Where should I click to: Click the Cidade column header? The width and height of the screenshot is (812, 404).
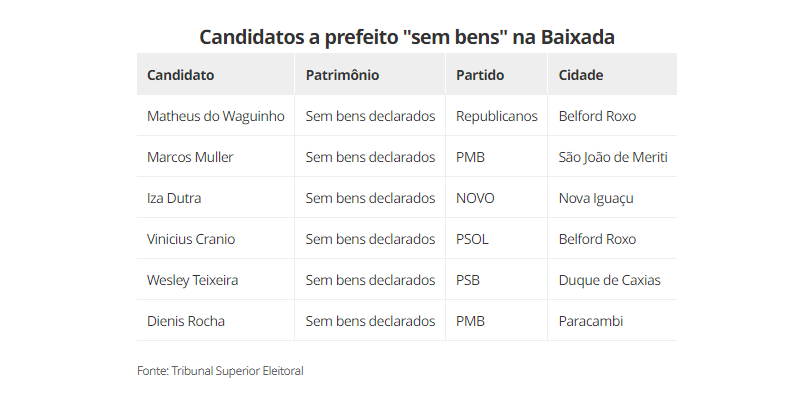click(581, 75)
